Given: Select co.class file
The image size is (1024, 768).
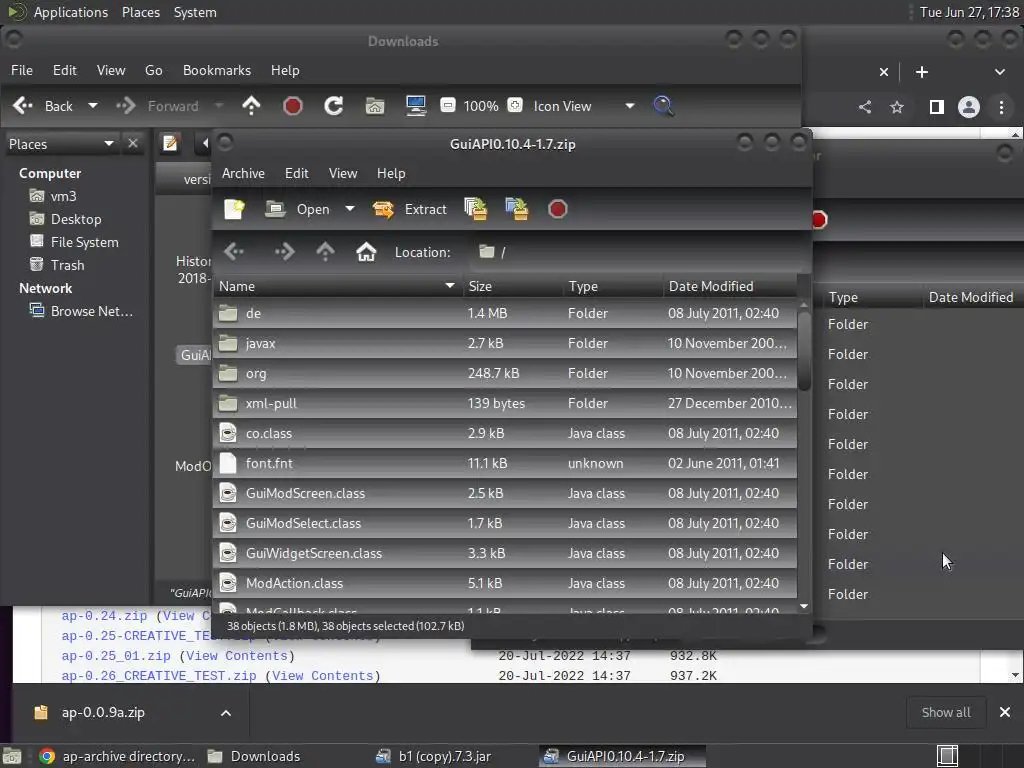Looking at the screenshot, I should click(x=505, y=434).
